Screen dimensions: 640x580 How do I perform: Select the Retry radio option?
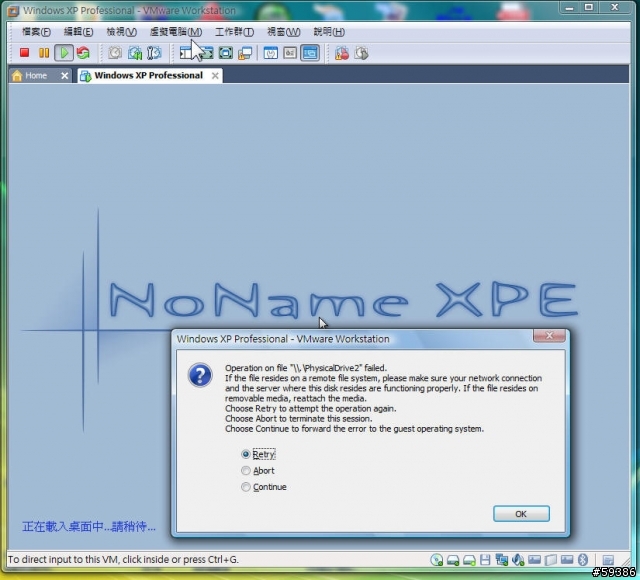click(x=259, y=454)
